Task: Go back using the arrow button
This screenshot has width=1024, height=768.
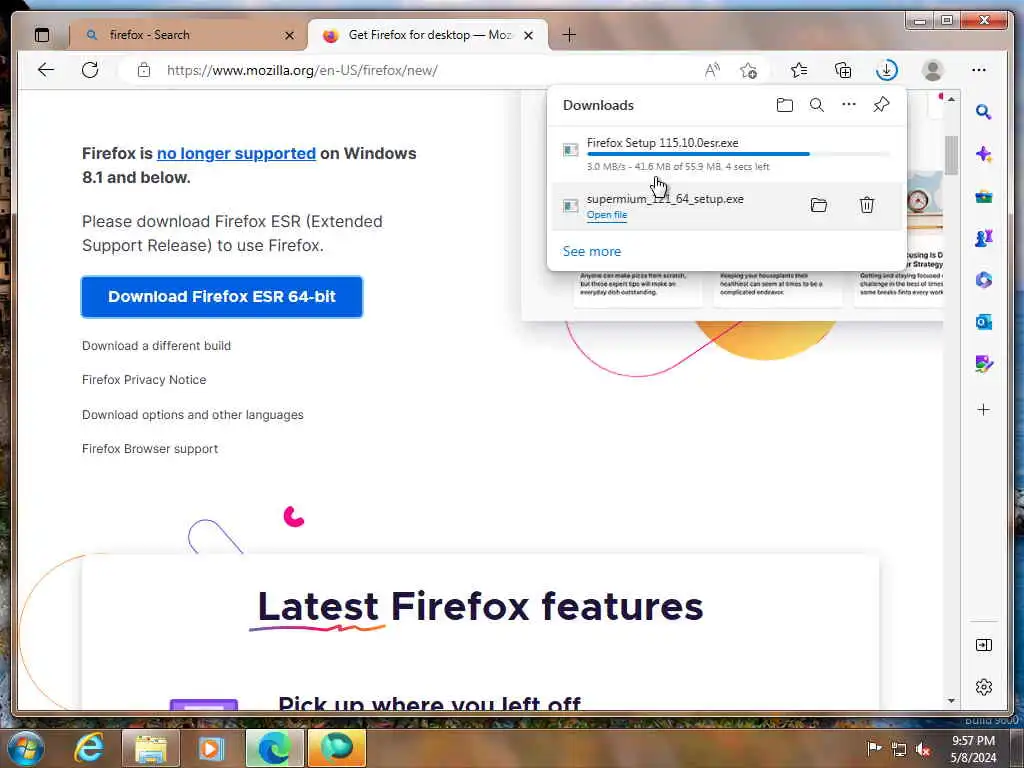Action: (46, 70)
